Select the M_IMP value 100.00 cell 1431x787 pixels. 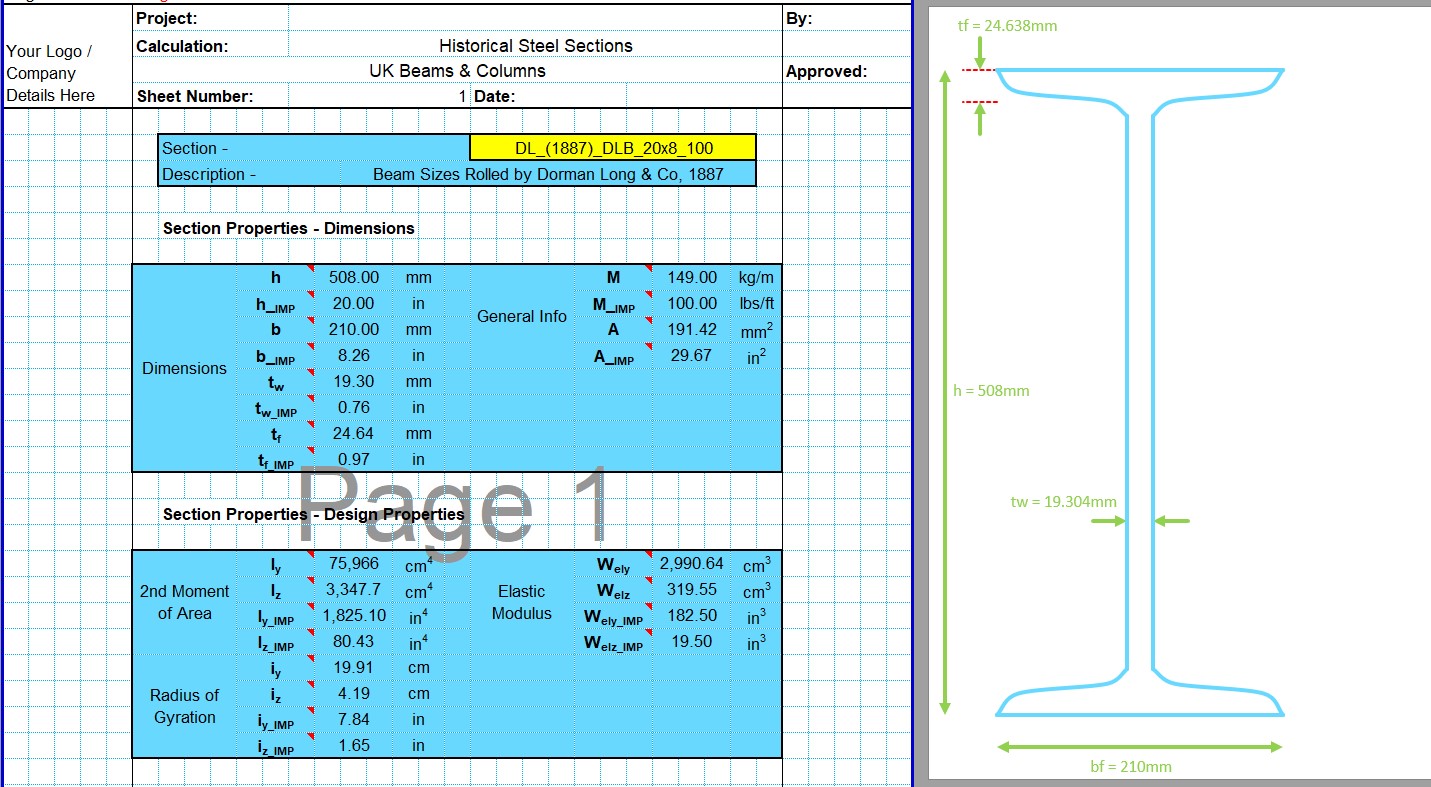tap(693, 303)
